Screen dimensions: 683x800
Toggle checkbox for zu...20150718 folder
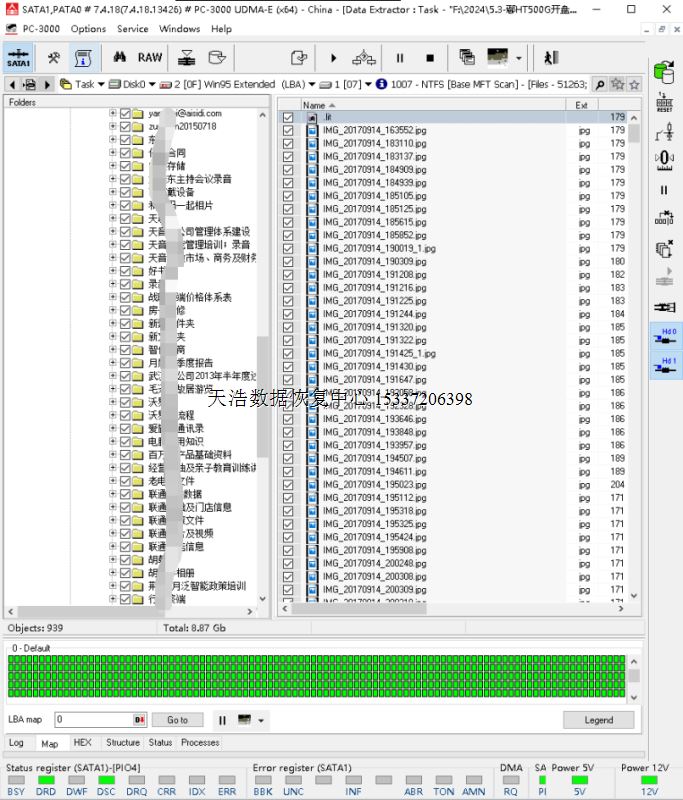coord(125,127)
